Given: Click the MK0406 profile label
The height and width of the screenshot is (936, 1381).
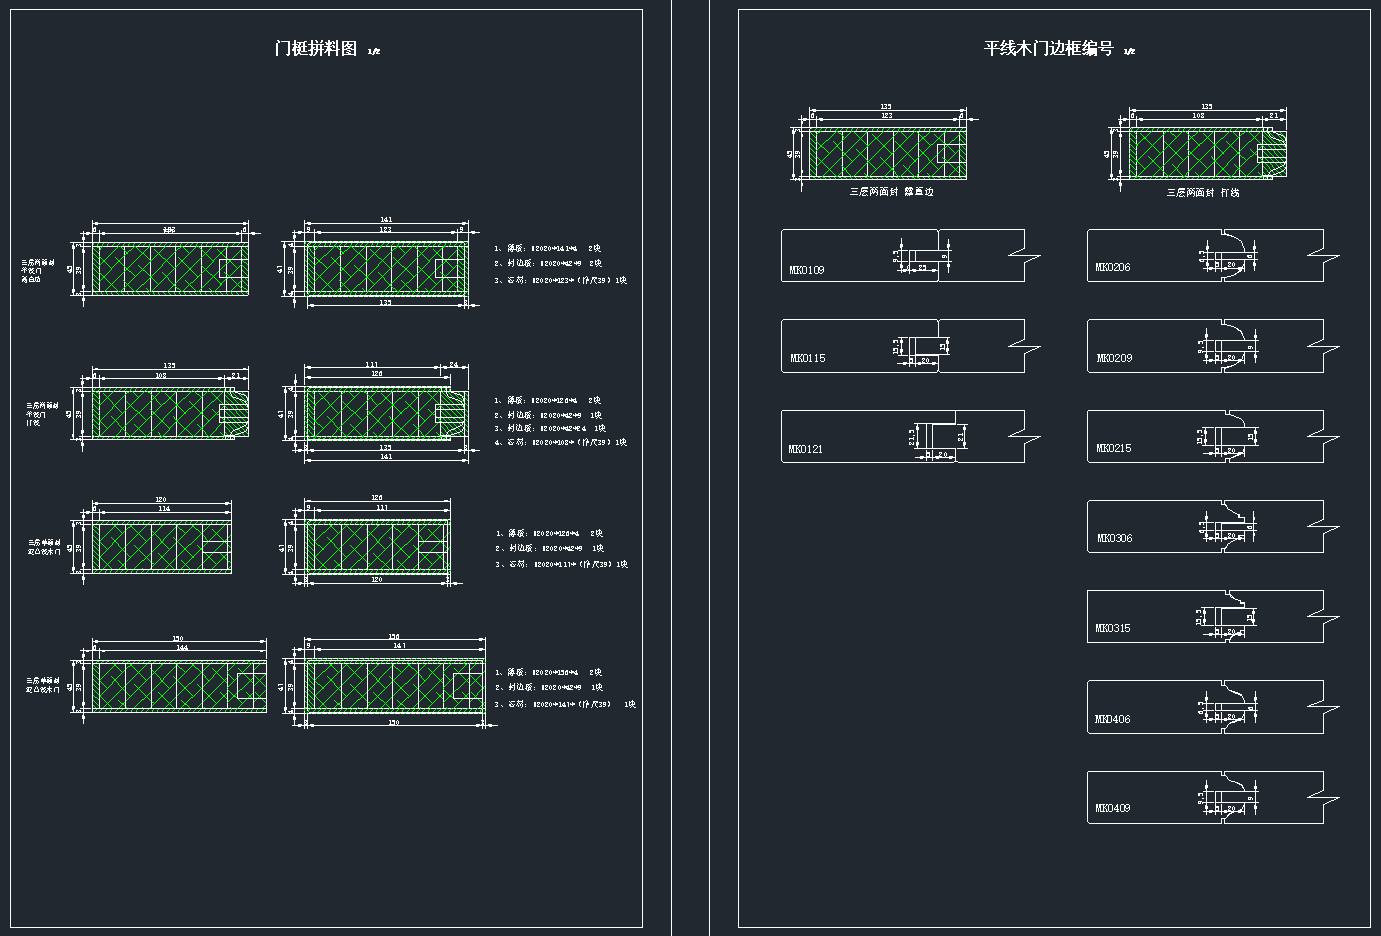Looking at the screenshot, I should coord(1112,719).
